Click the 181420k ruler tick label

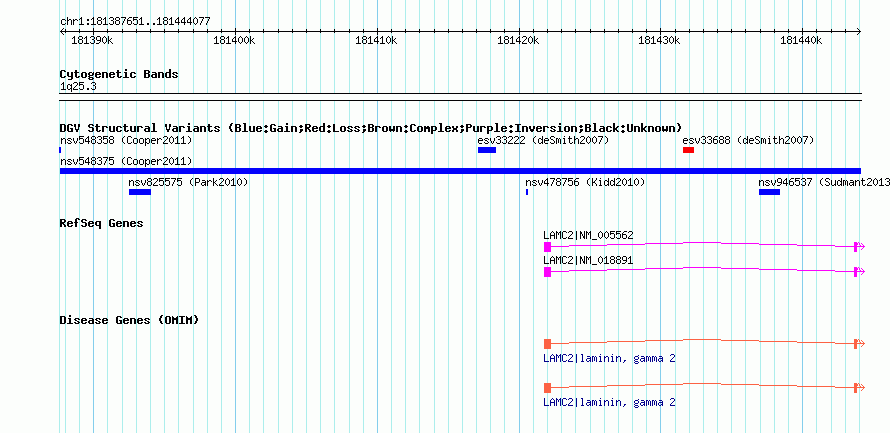518,40
